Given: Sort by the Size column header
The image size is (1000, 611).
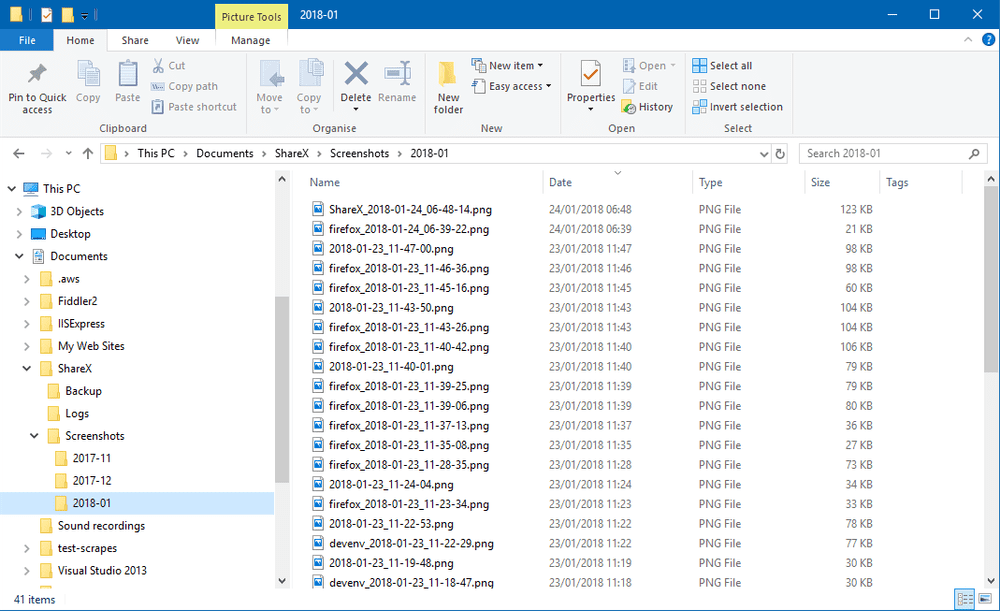Looking at the screenshot, I should click(x=820, y=182).
